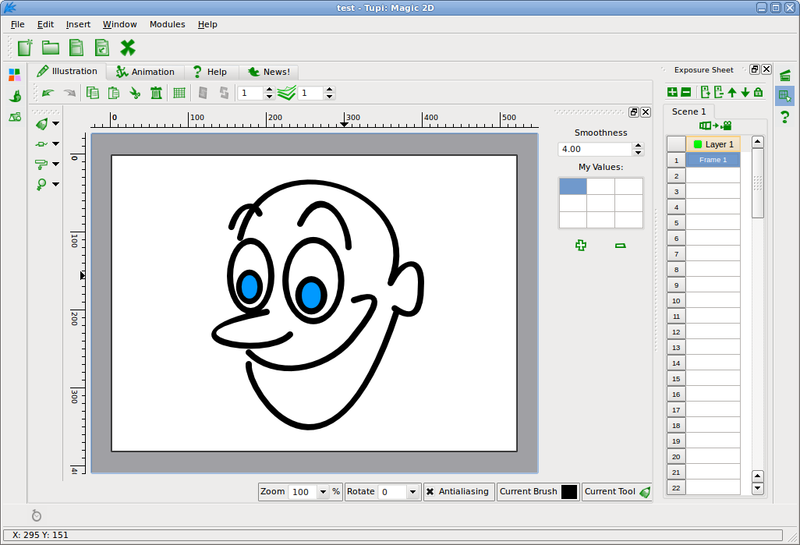Click Smoothness spinner up arrow
Screen dimensions: 800x545
point(636,145)
